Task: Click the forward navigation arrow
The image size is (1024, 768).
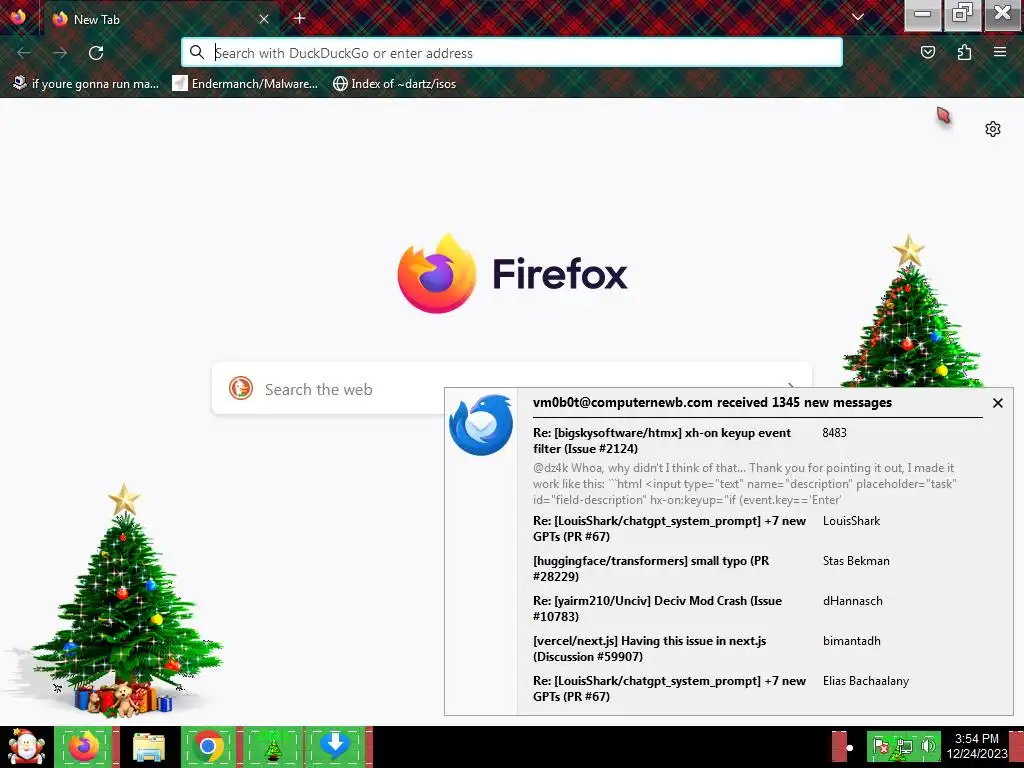Action: pyautogui.click(x=60, y=53)
